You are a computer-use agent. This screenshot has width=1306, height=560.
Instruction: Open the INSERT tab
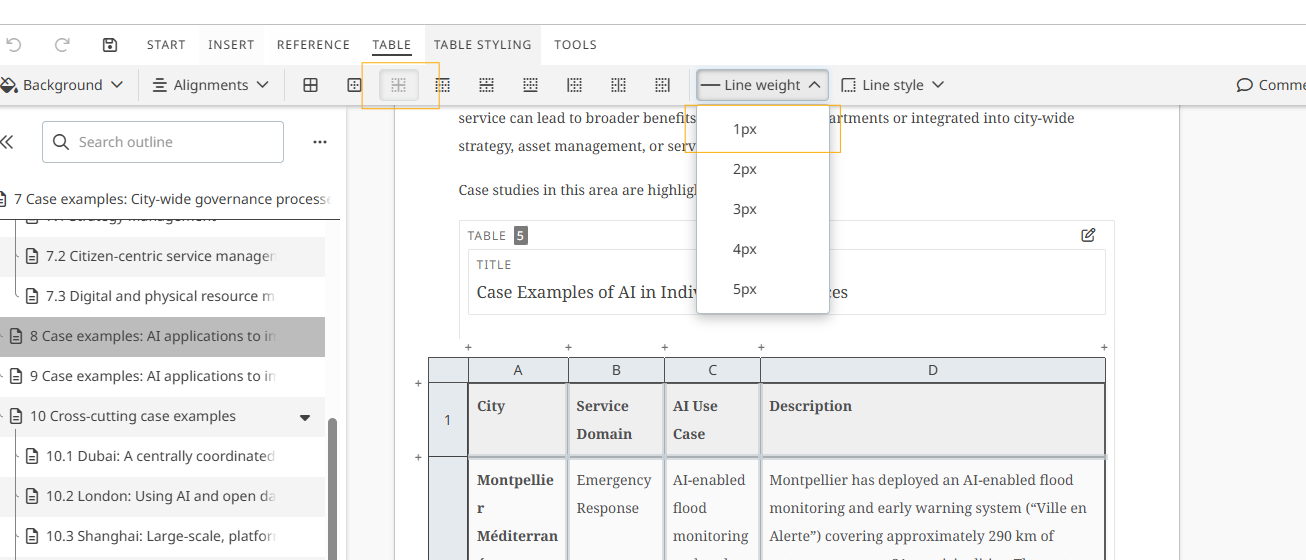[x=231, y=45]
